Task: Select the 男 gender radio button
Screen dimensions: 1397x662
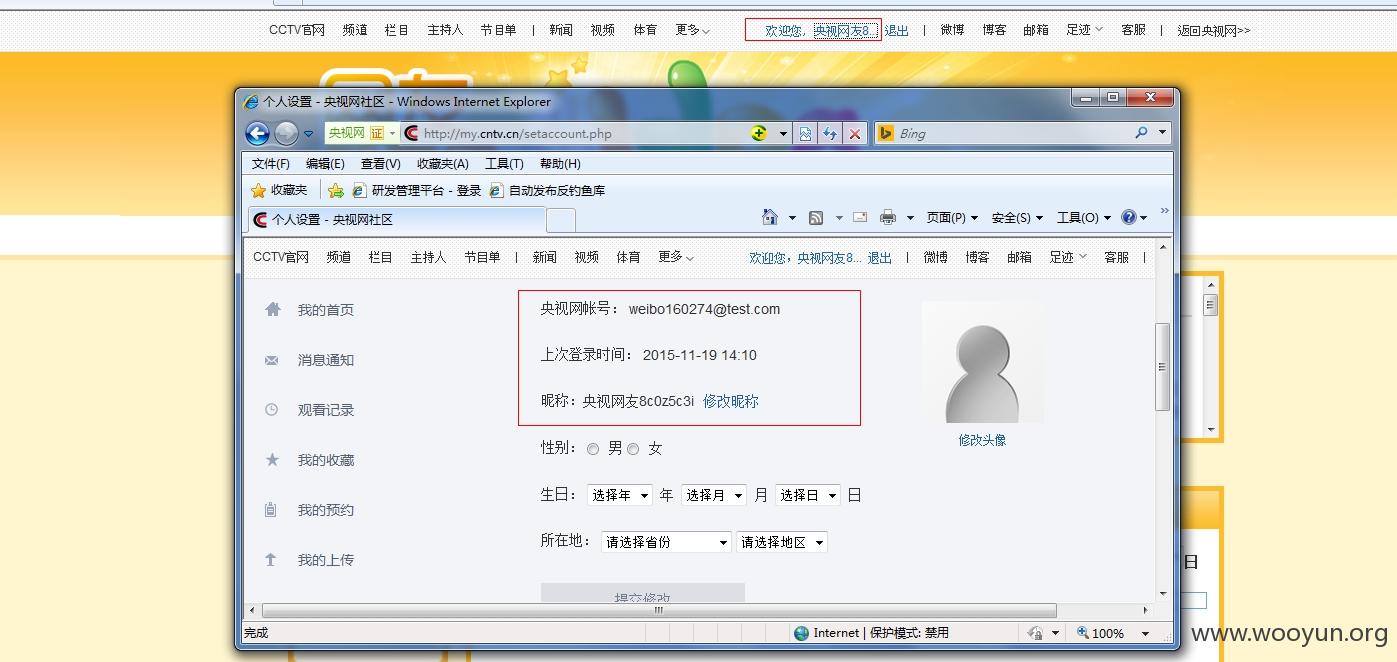Action: pyautogui.click(x=593, y=449)
